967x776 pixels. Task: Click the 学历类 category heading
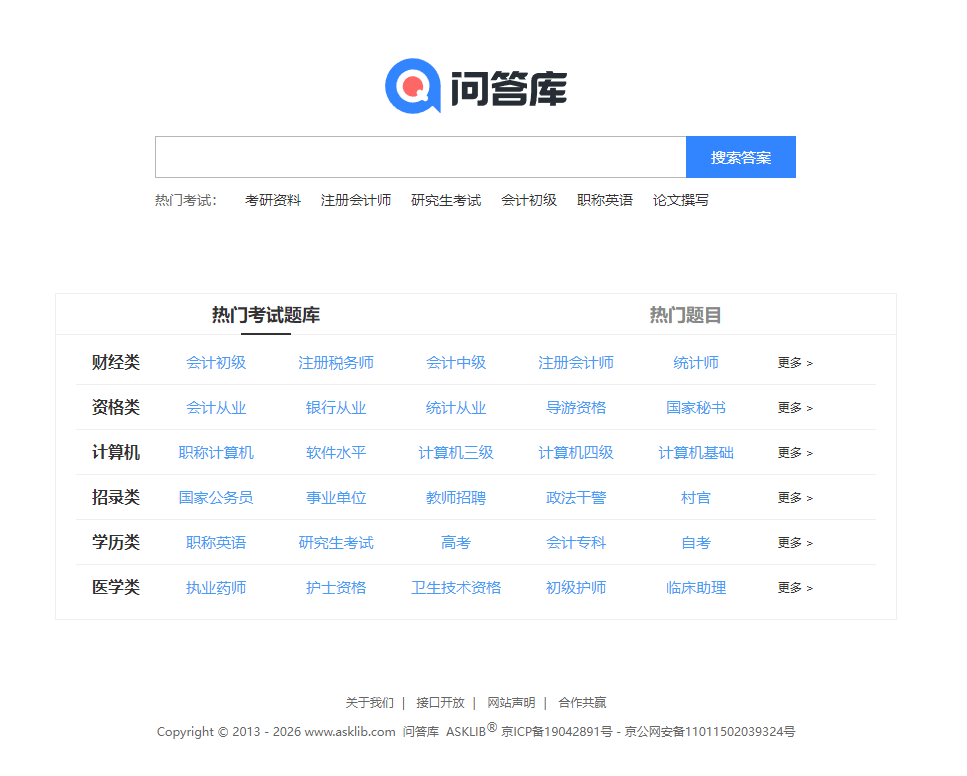[116, 542]
